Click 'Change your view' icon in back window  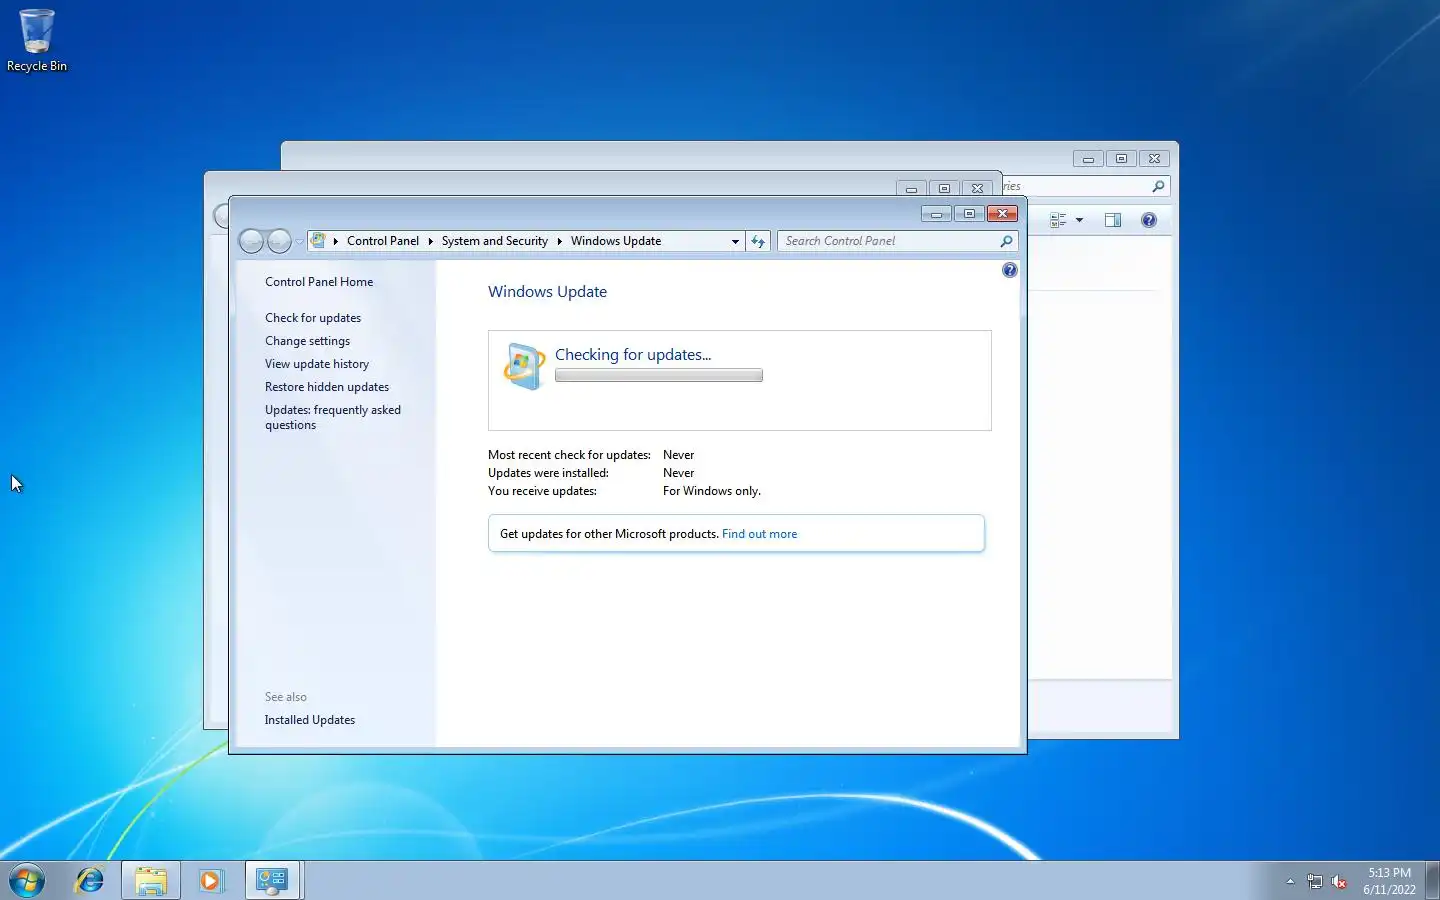(x=1058, y=220)
